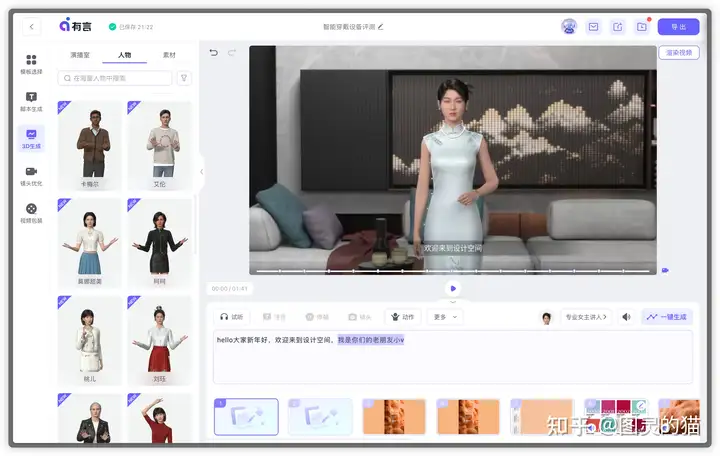Select the female character in red skirt
The width and height of the screenshot is (720, 456).
[x=159, y=340]
